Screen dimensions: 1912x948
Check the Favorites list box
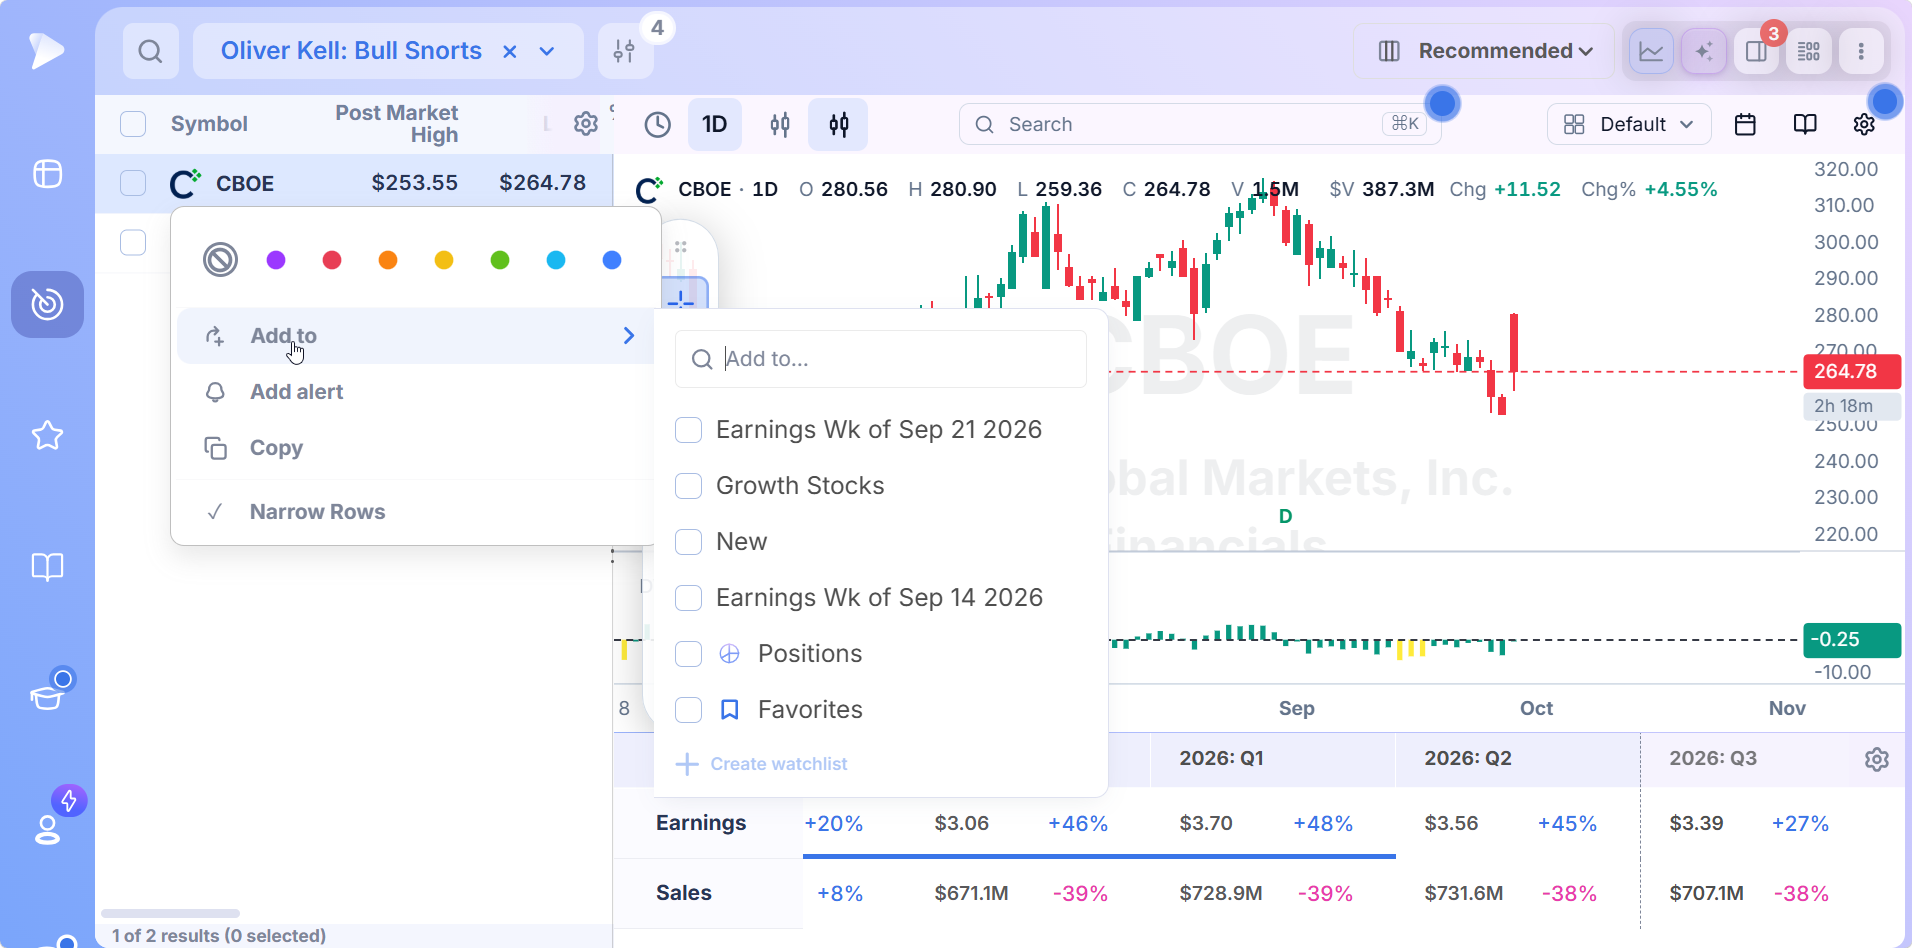pos(688,710)
